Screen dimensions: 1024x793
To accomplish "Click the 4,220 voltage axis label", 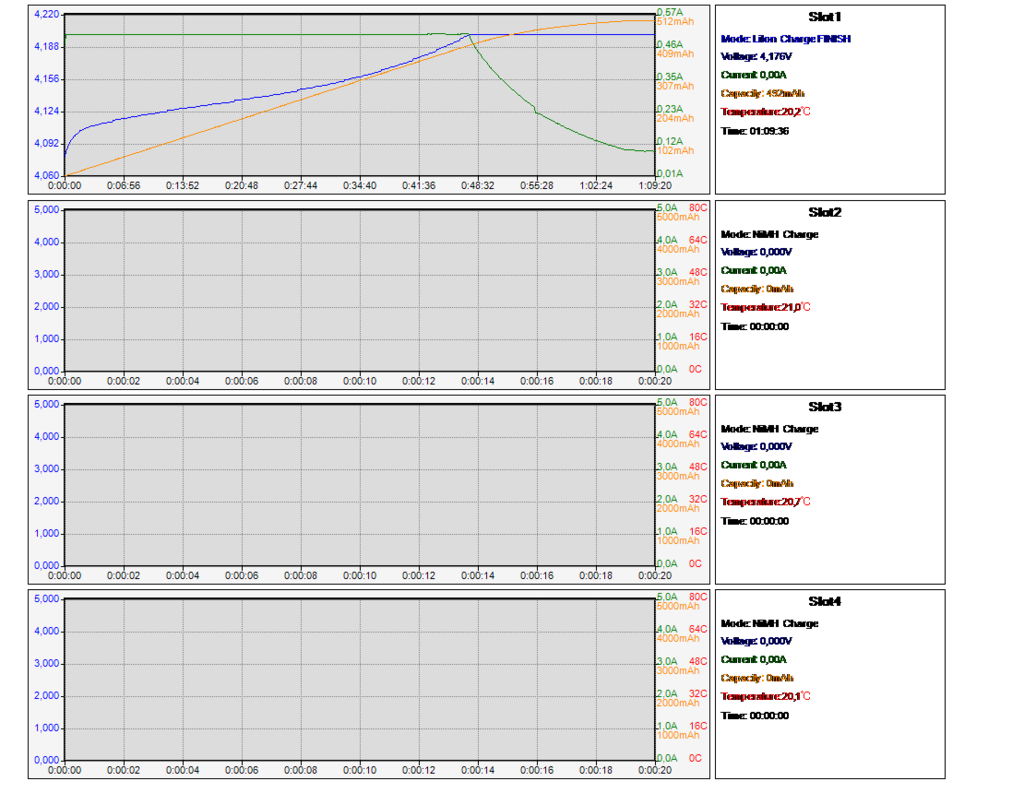I will pyautogui.click(x=47, y=15).
